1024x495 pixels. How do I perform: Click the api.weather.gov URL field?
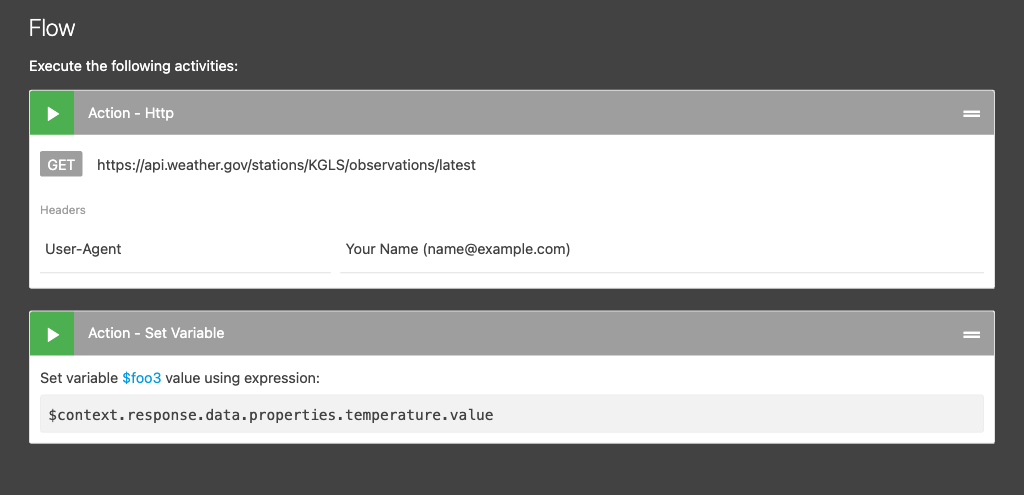tap(286, 165)
